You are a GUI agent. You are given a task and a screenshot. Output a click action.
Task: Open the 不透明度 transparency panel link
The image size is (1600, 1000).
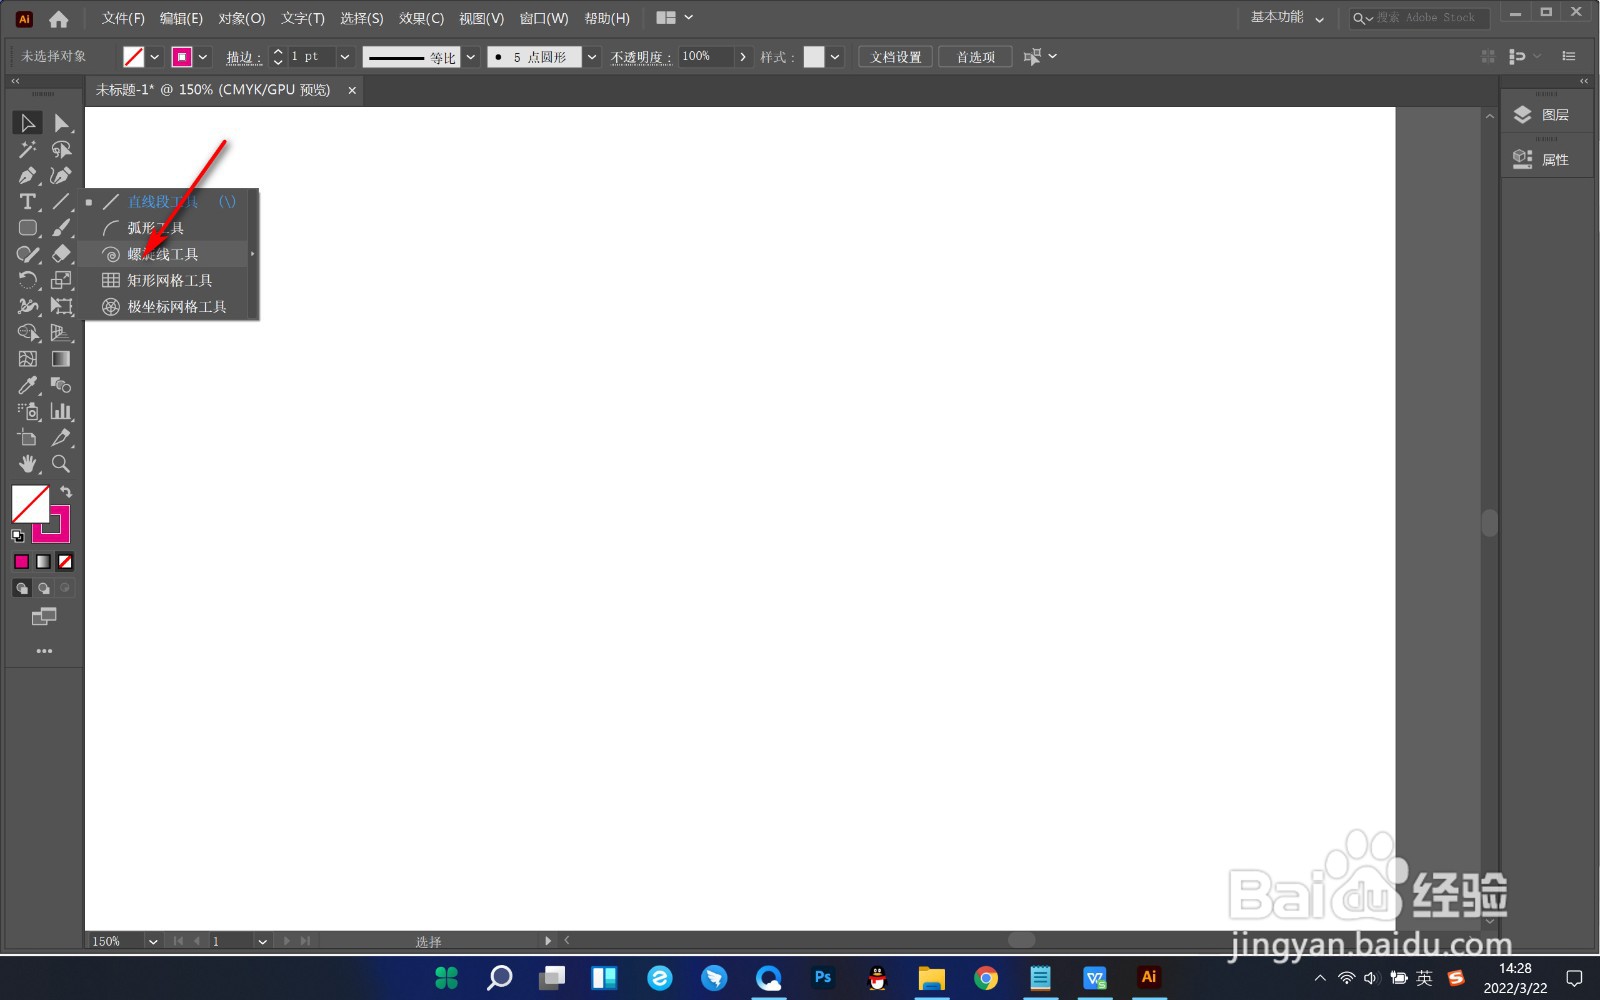(x=640, y=57)
